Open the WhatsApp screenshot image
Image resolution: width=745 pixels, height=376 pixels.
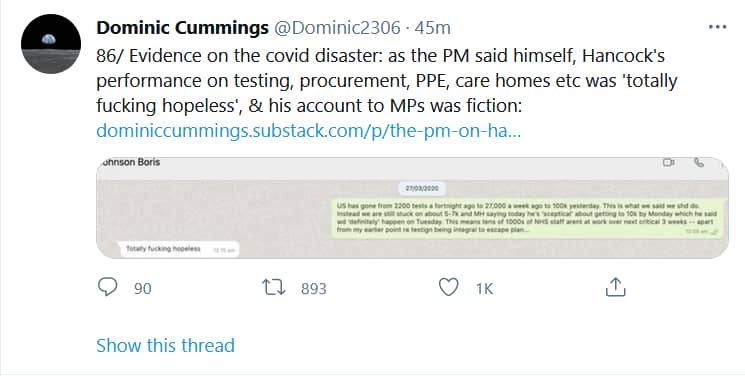[412, 208]
